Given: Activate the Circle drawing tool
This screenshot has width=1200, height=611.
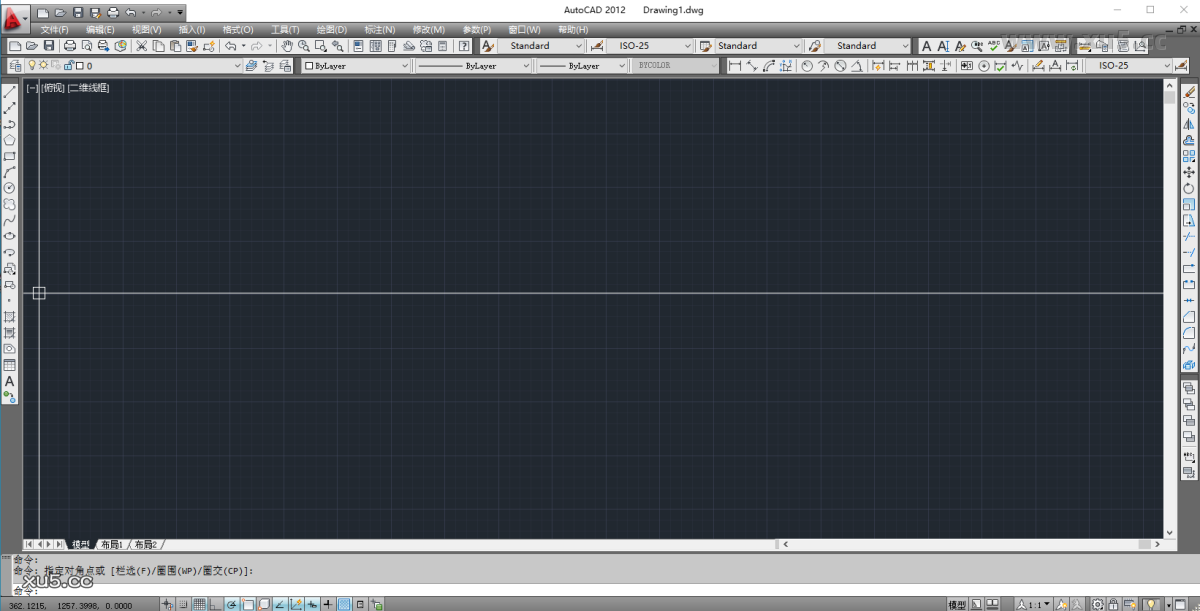Looking at the screenshot, I should (x=10, y=188).
